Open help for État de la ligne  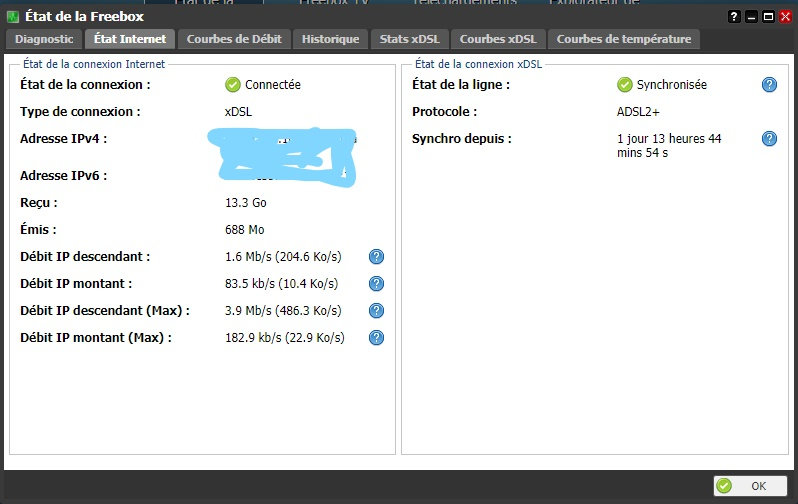(769, 85)
